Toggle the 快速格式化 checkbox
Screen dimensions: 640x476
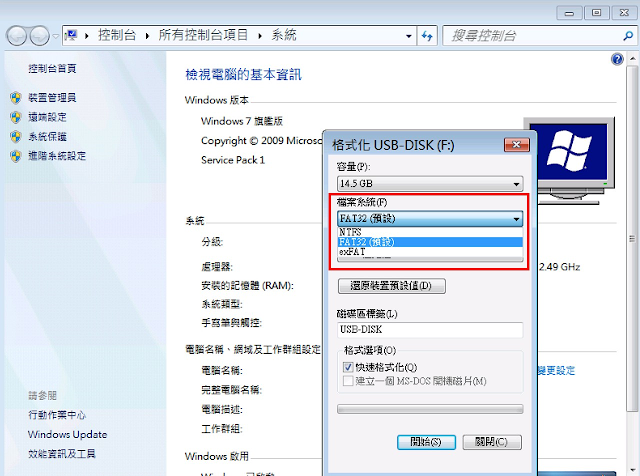point(348,367)
